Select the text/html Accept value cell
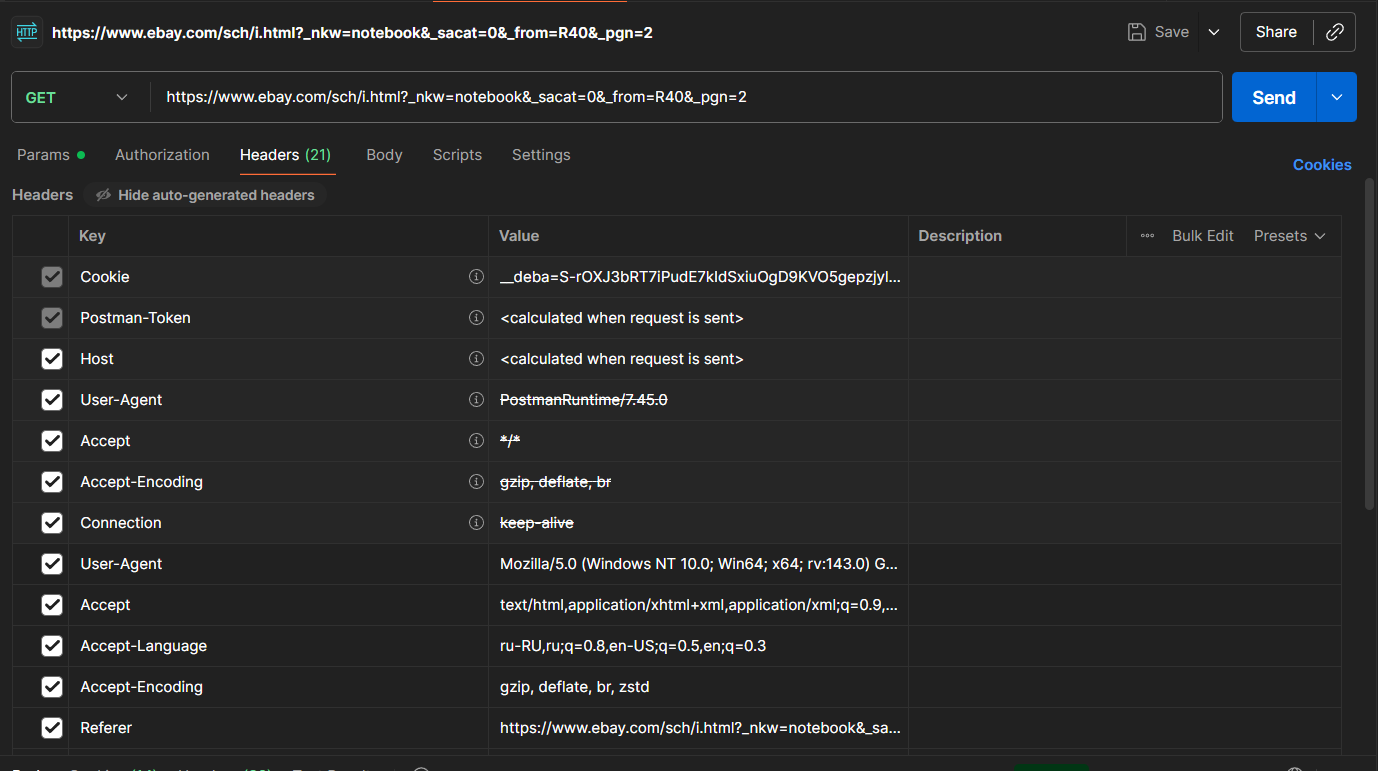Image resolution: width=1378 pixels, height=771 pixels. [x=699, y=605]
